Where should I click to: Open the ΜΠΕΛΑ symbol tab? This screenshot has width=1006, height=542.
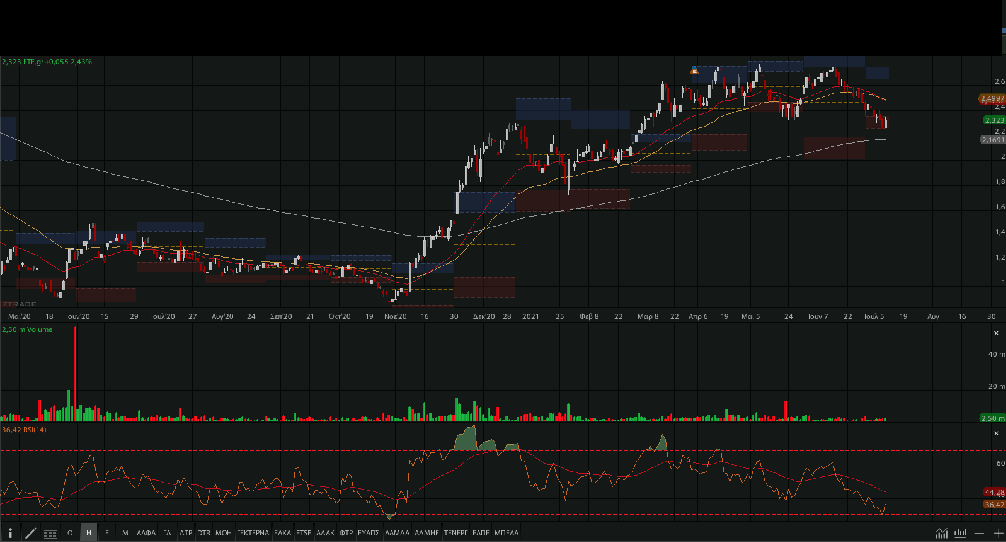coord(506,533)
